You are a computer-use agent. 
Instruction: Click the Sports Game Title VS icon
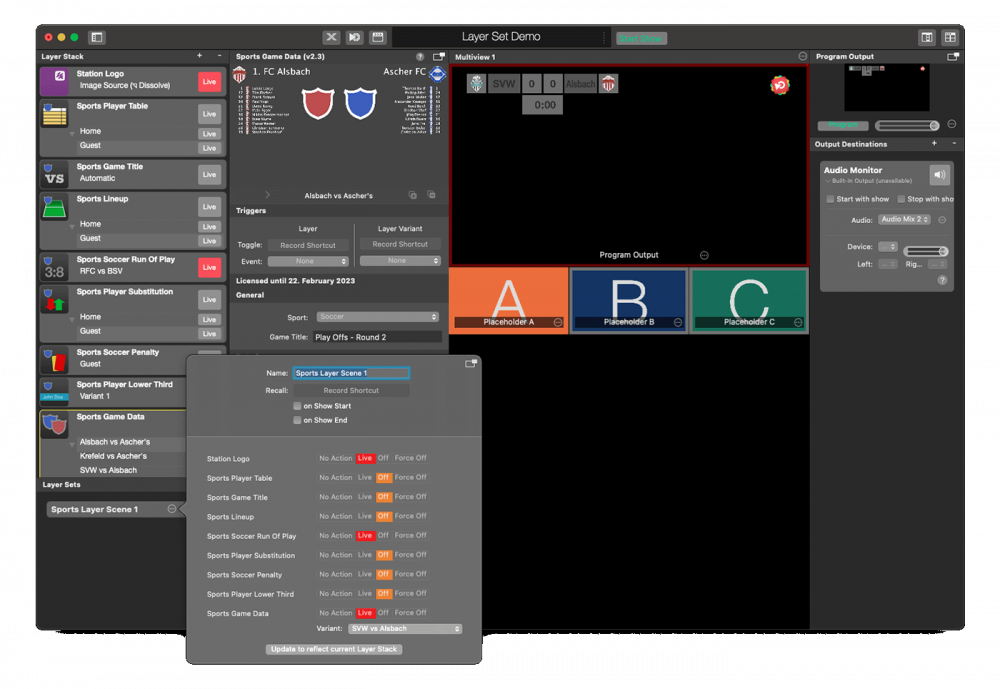coord(55,174)
